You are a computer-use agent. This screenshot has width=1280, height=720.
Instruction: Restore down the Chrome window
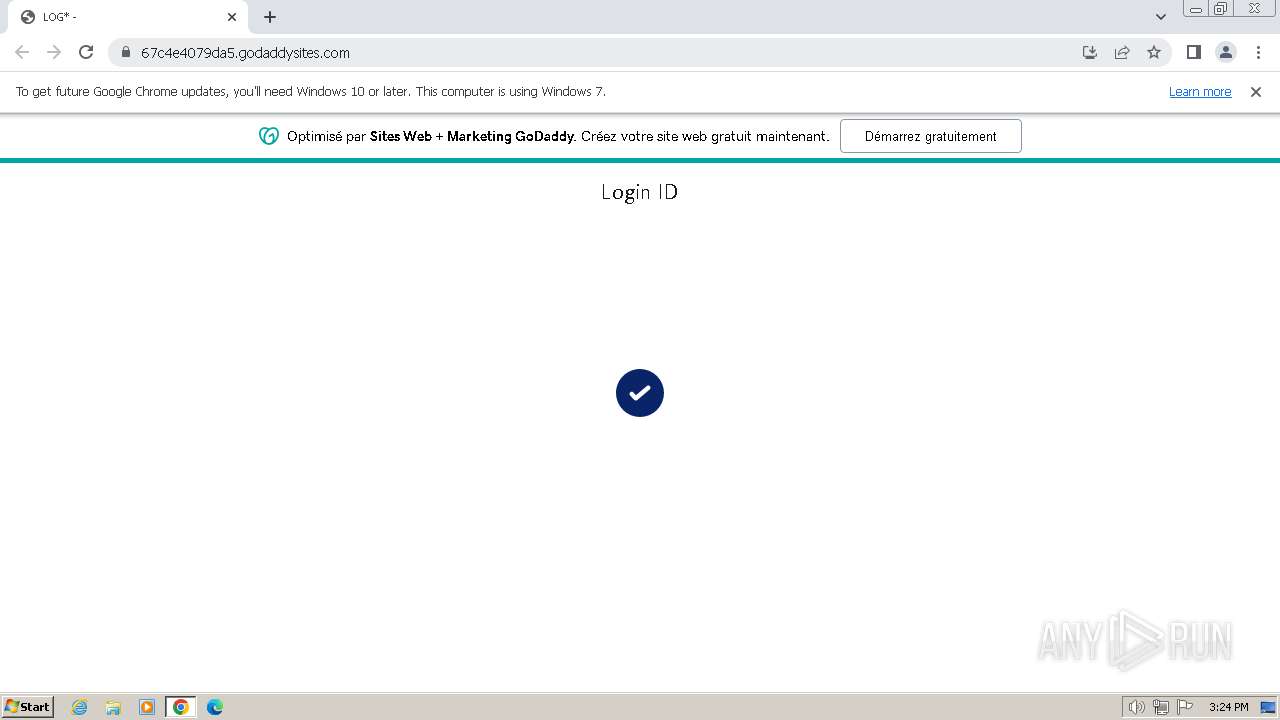[x=1221, y=9]
